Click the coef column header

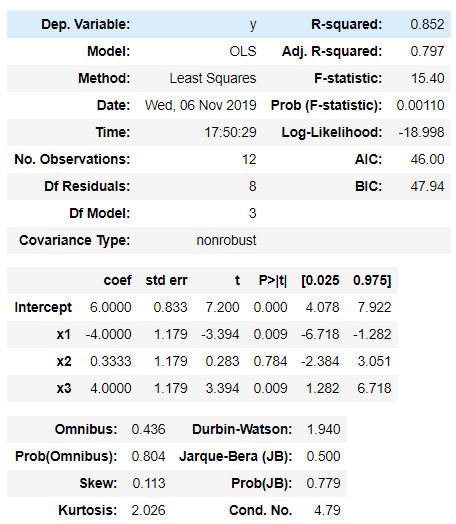pos(118,280)
